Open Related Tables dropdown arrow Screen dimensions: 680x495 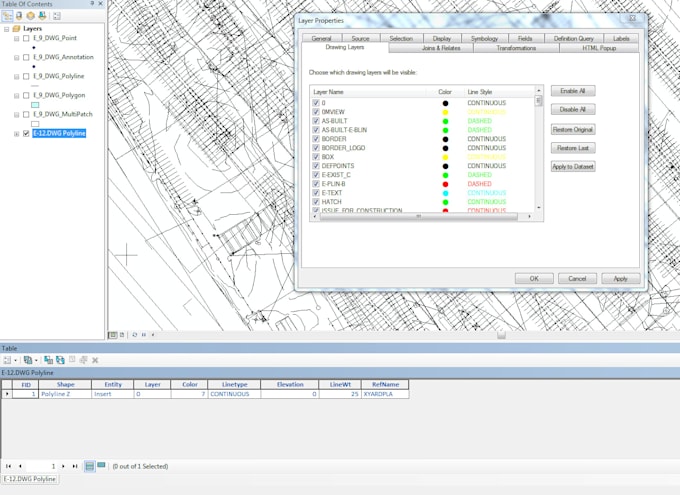[36, 360]
